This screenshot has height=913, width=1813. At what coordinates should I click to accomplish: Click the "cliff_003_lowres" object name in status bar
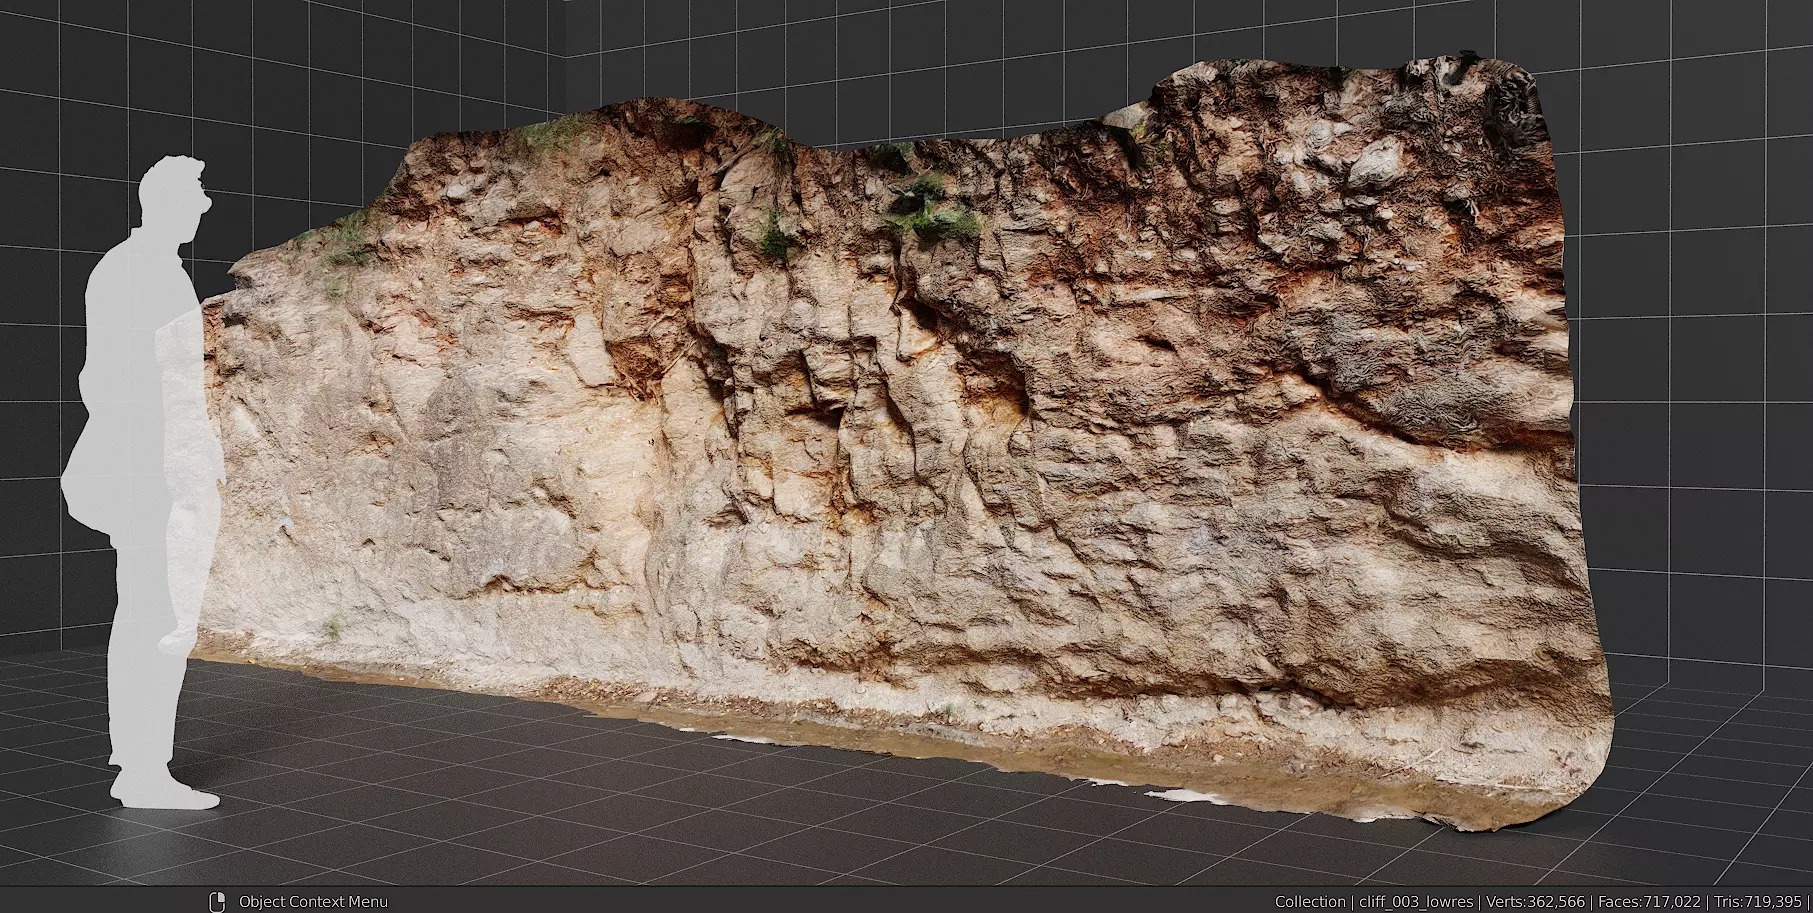1416,901
